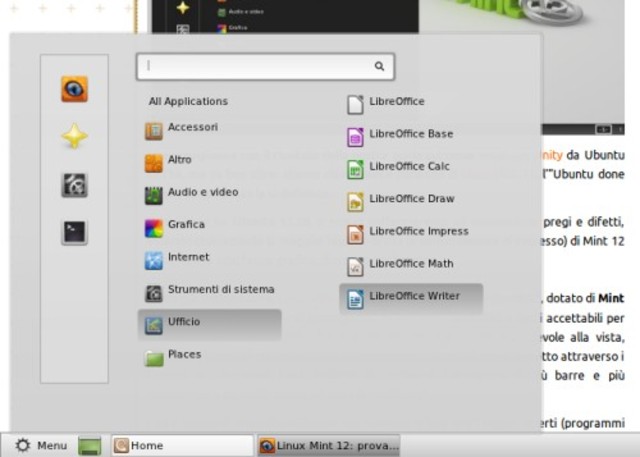This screenshot has width=640, height=457.
Task: Select the Internet category
Action: point(209,260)
